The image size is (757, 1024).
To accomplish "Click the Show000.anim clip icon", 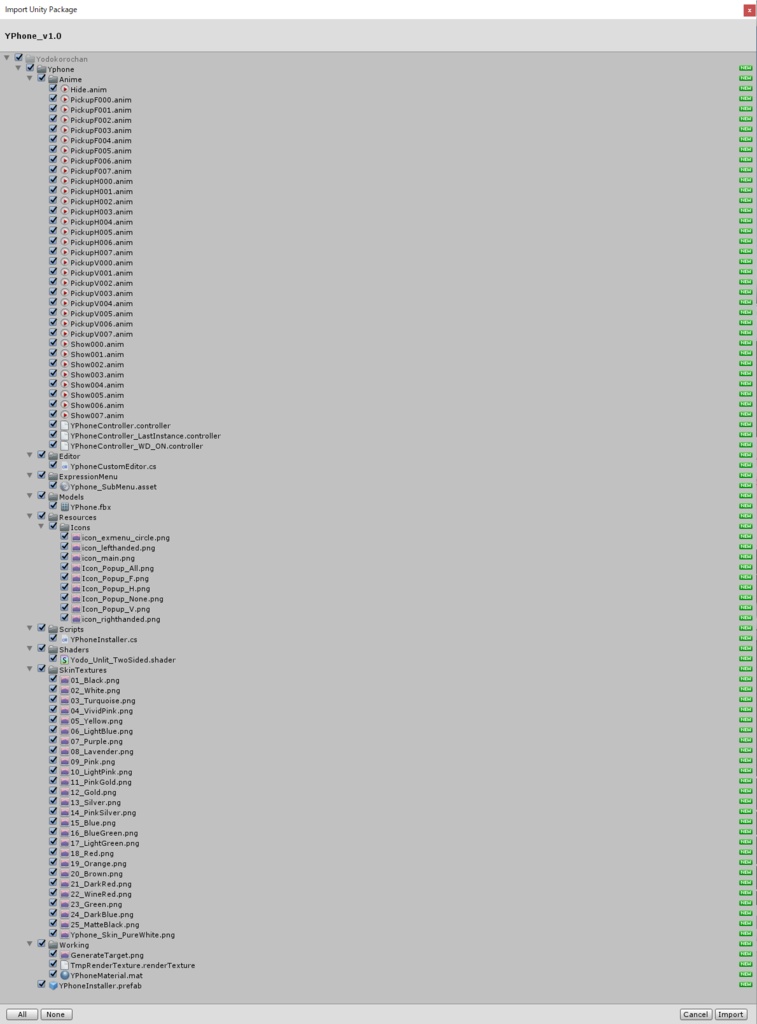I will (65, 344).
